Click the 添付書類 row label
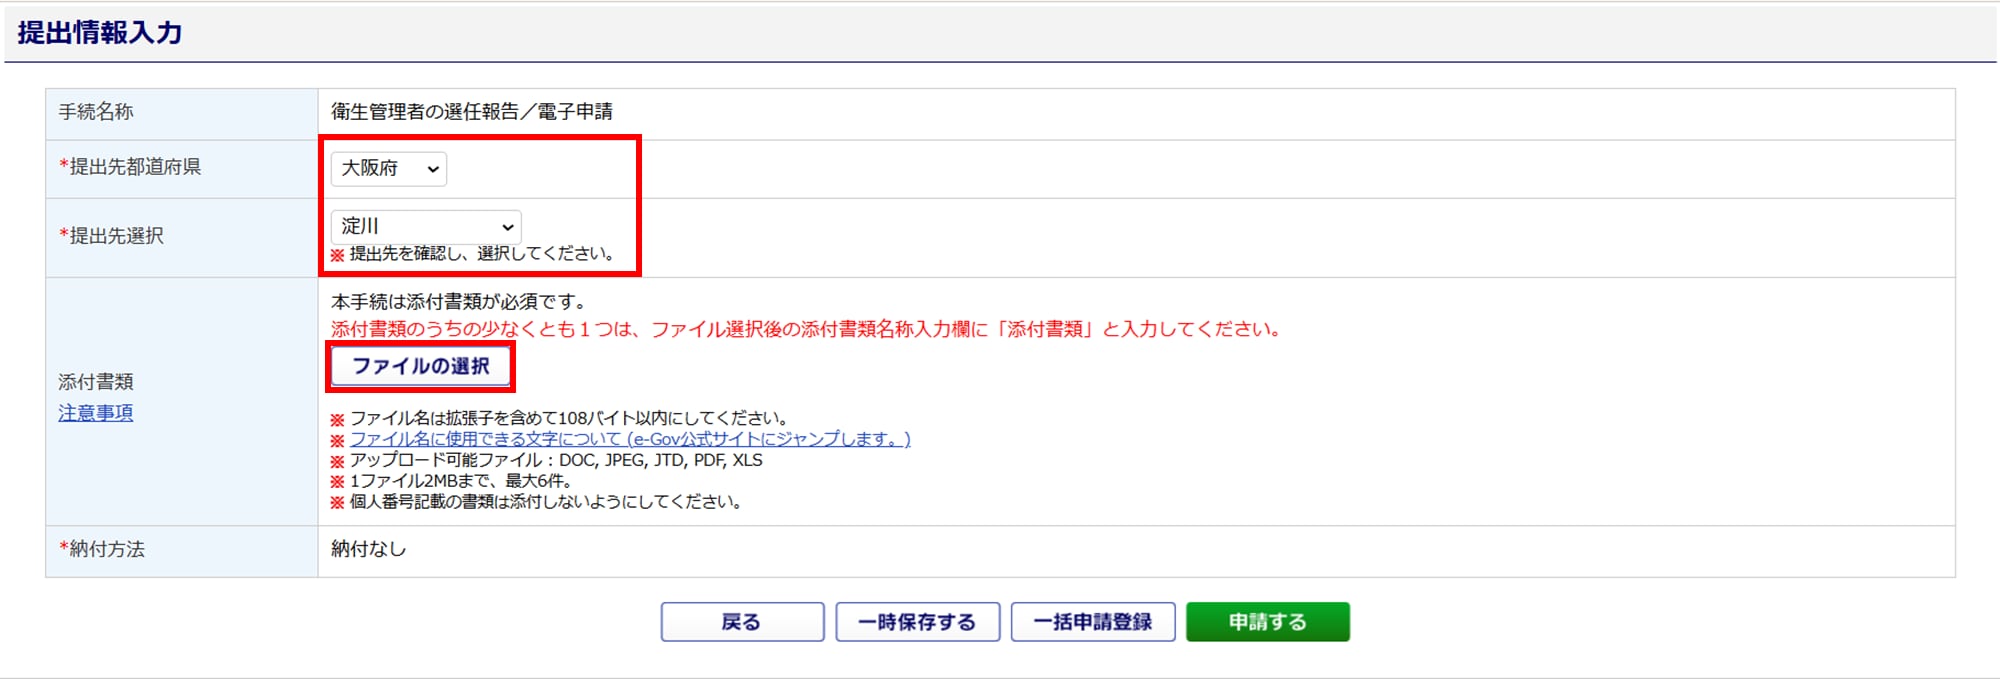The width and height of the screenshot is (2000, 679). point(95,382)
